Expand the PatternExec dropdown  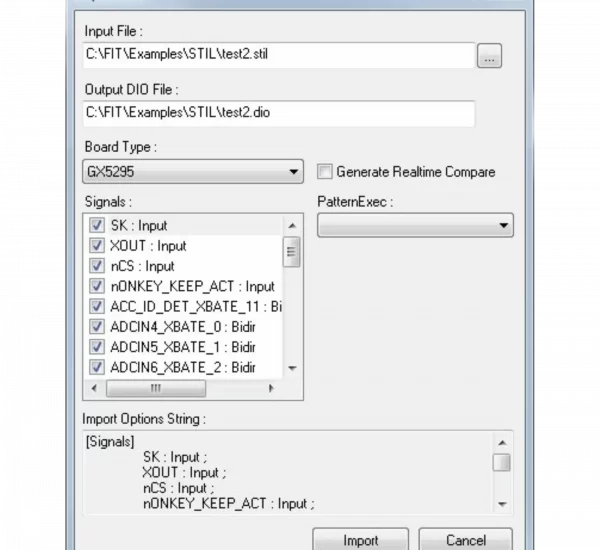click(x=414, y=226)
